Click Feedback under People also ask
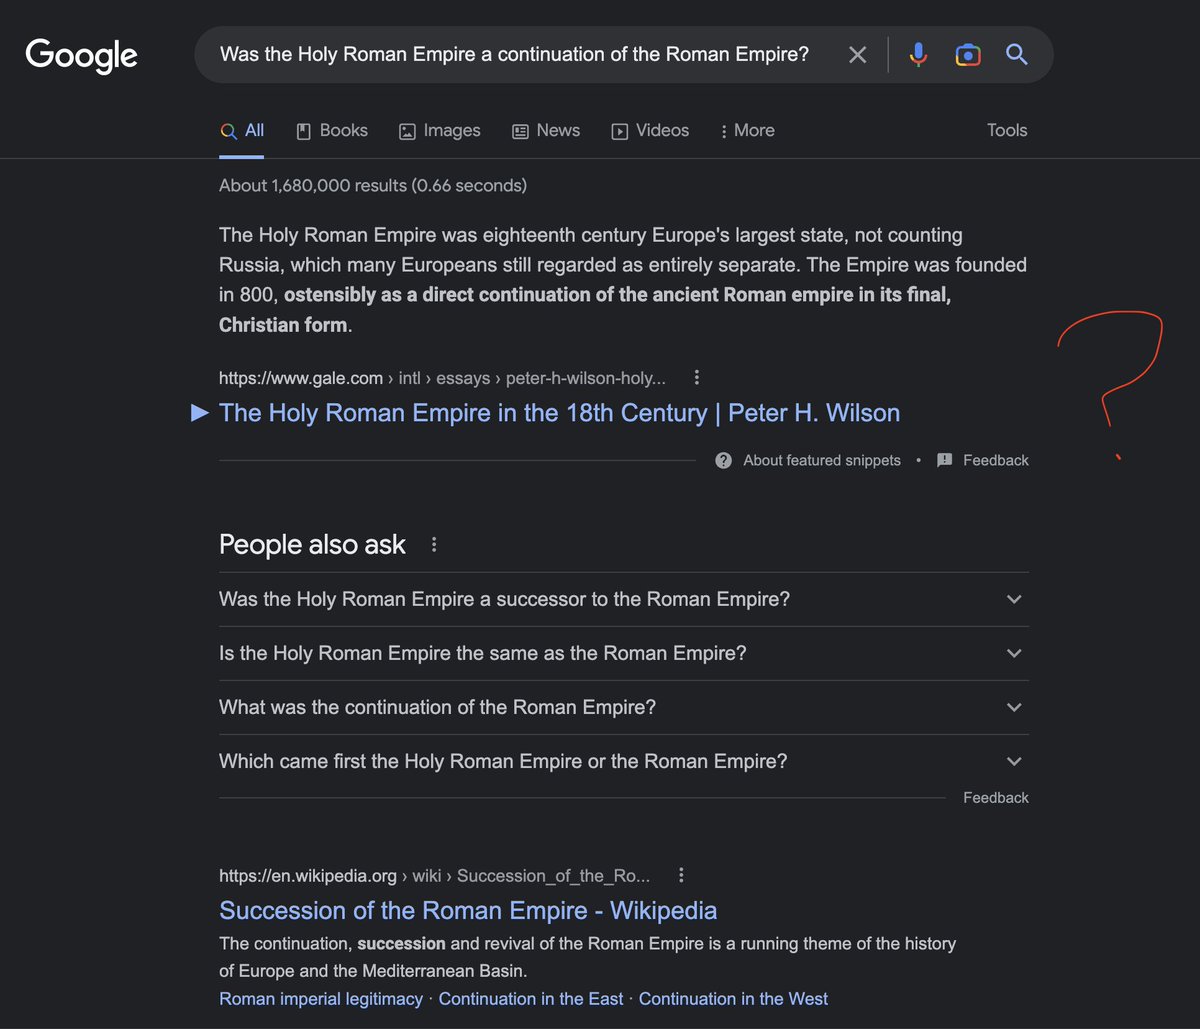 tap(996, 798)
